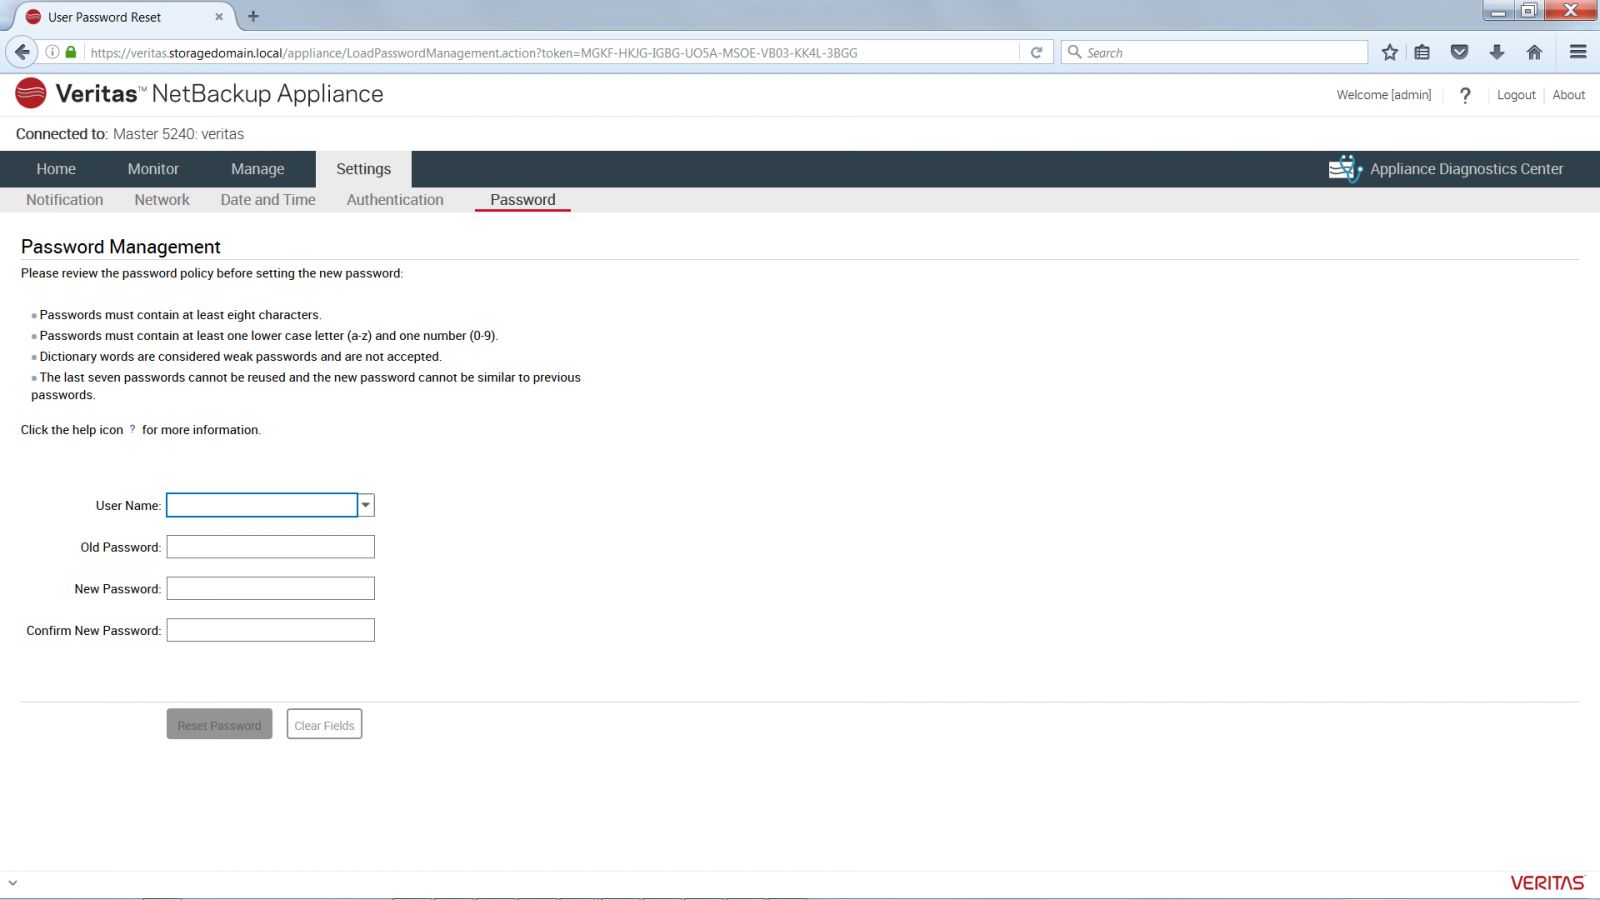Go to the browser home icon
The width and height of the screenshot is (1600, 900).
(x=1534, y=52)
